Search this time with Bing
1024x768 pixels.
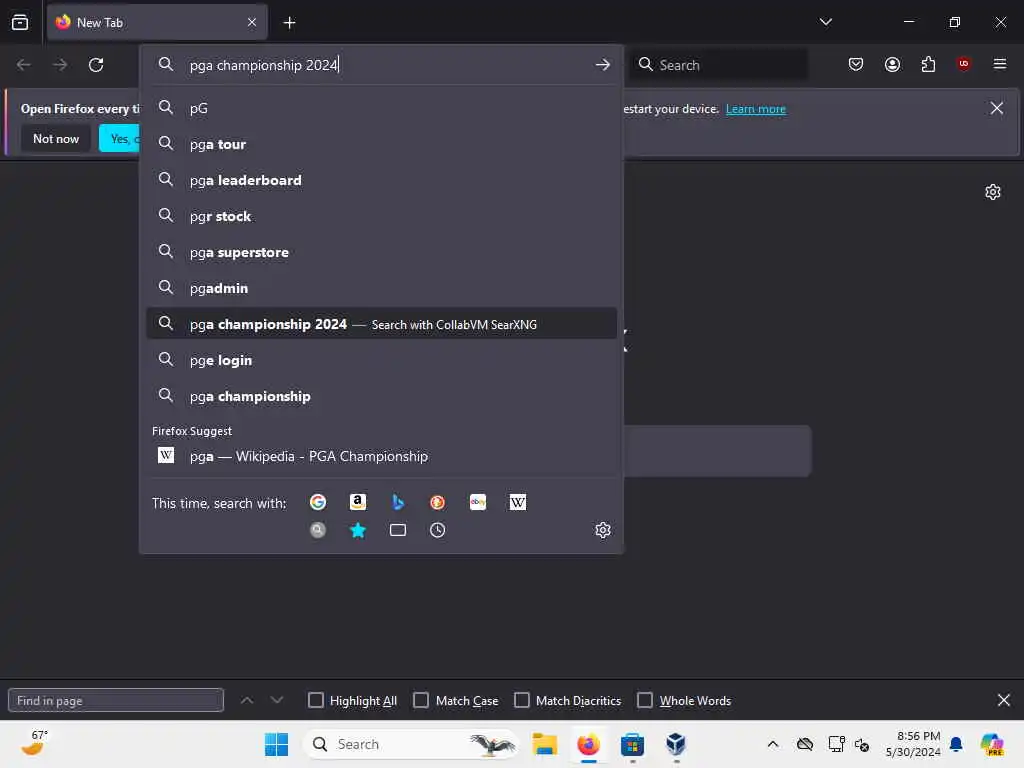(x=398, y=502)
